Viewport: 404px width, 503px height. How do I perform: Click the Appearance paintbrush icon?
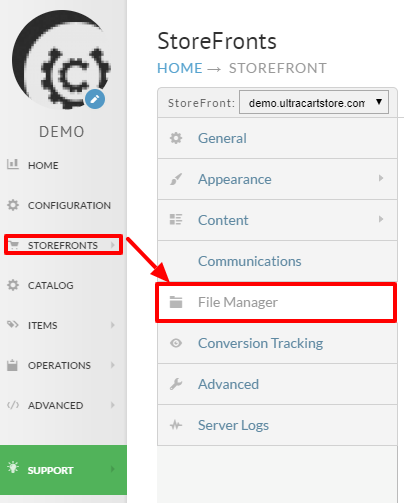(x=176, y=179)
